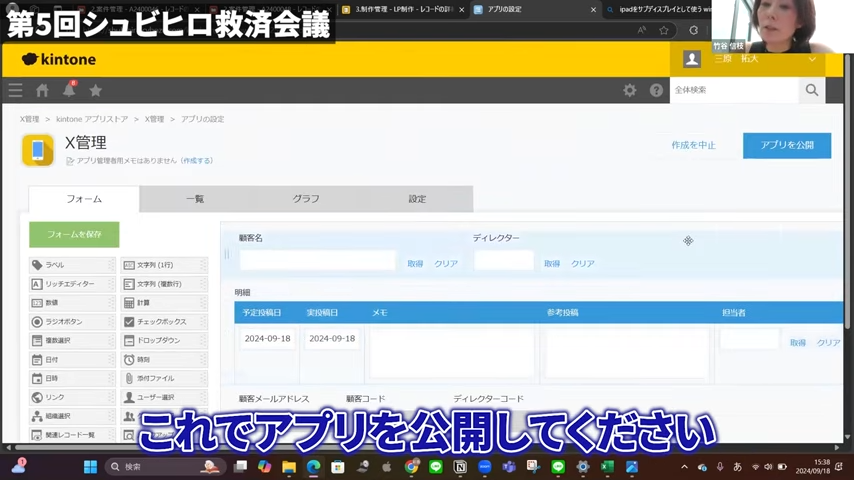Pick the ユーザー選択 field
The width and height of the screenshot is (854, 480).
[164, 397]
